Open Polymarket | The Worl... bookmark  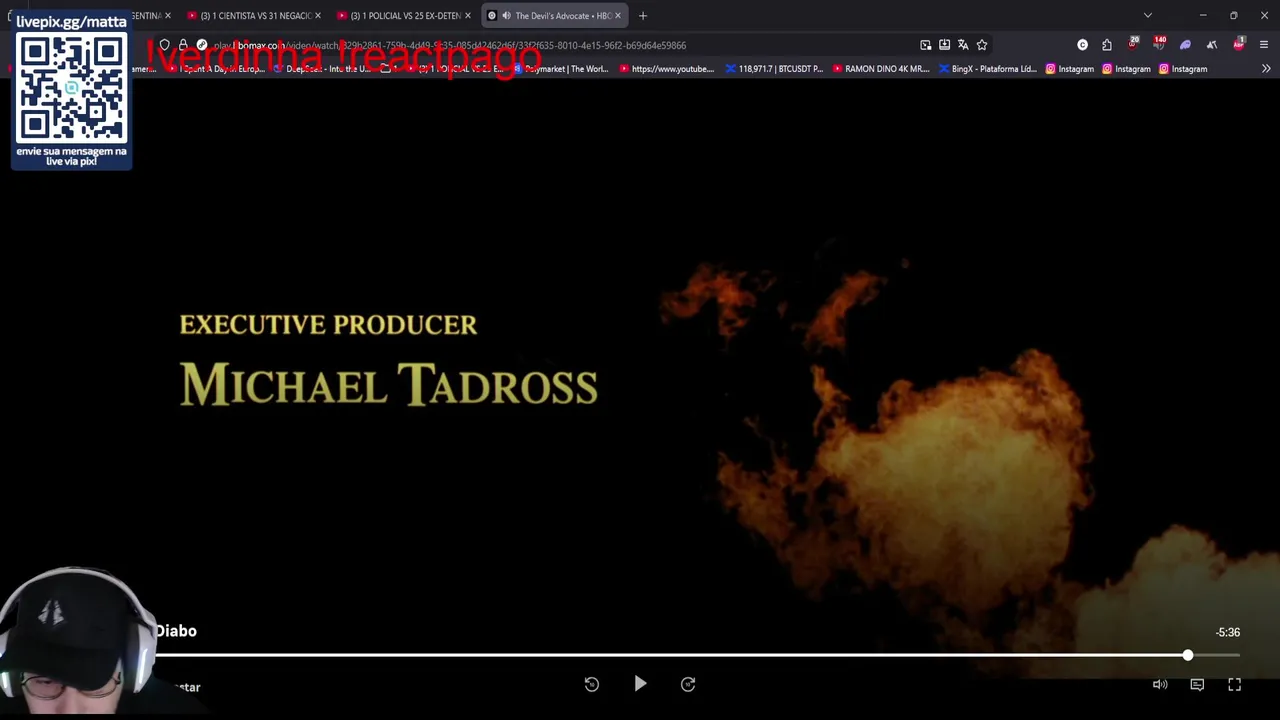562,69
